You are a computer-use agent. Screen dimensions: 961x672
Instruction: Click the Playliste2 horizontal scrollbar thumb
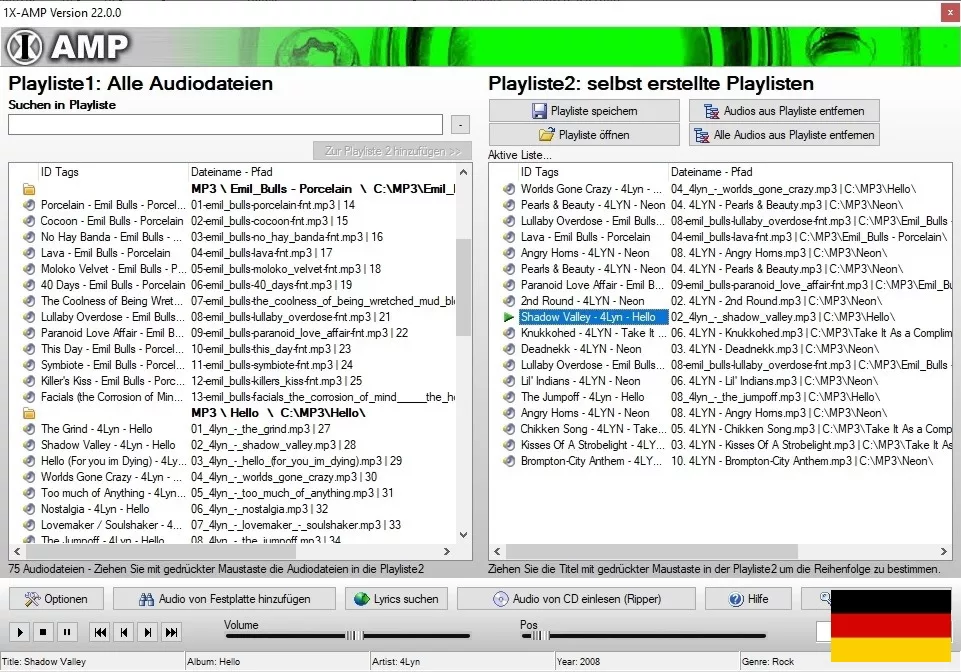pyautogui.click(x=651, y=551)
